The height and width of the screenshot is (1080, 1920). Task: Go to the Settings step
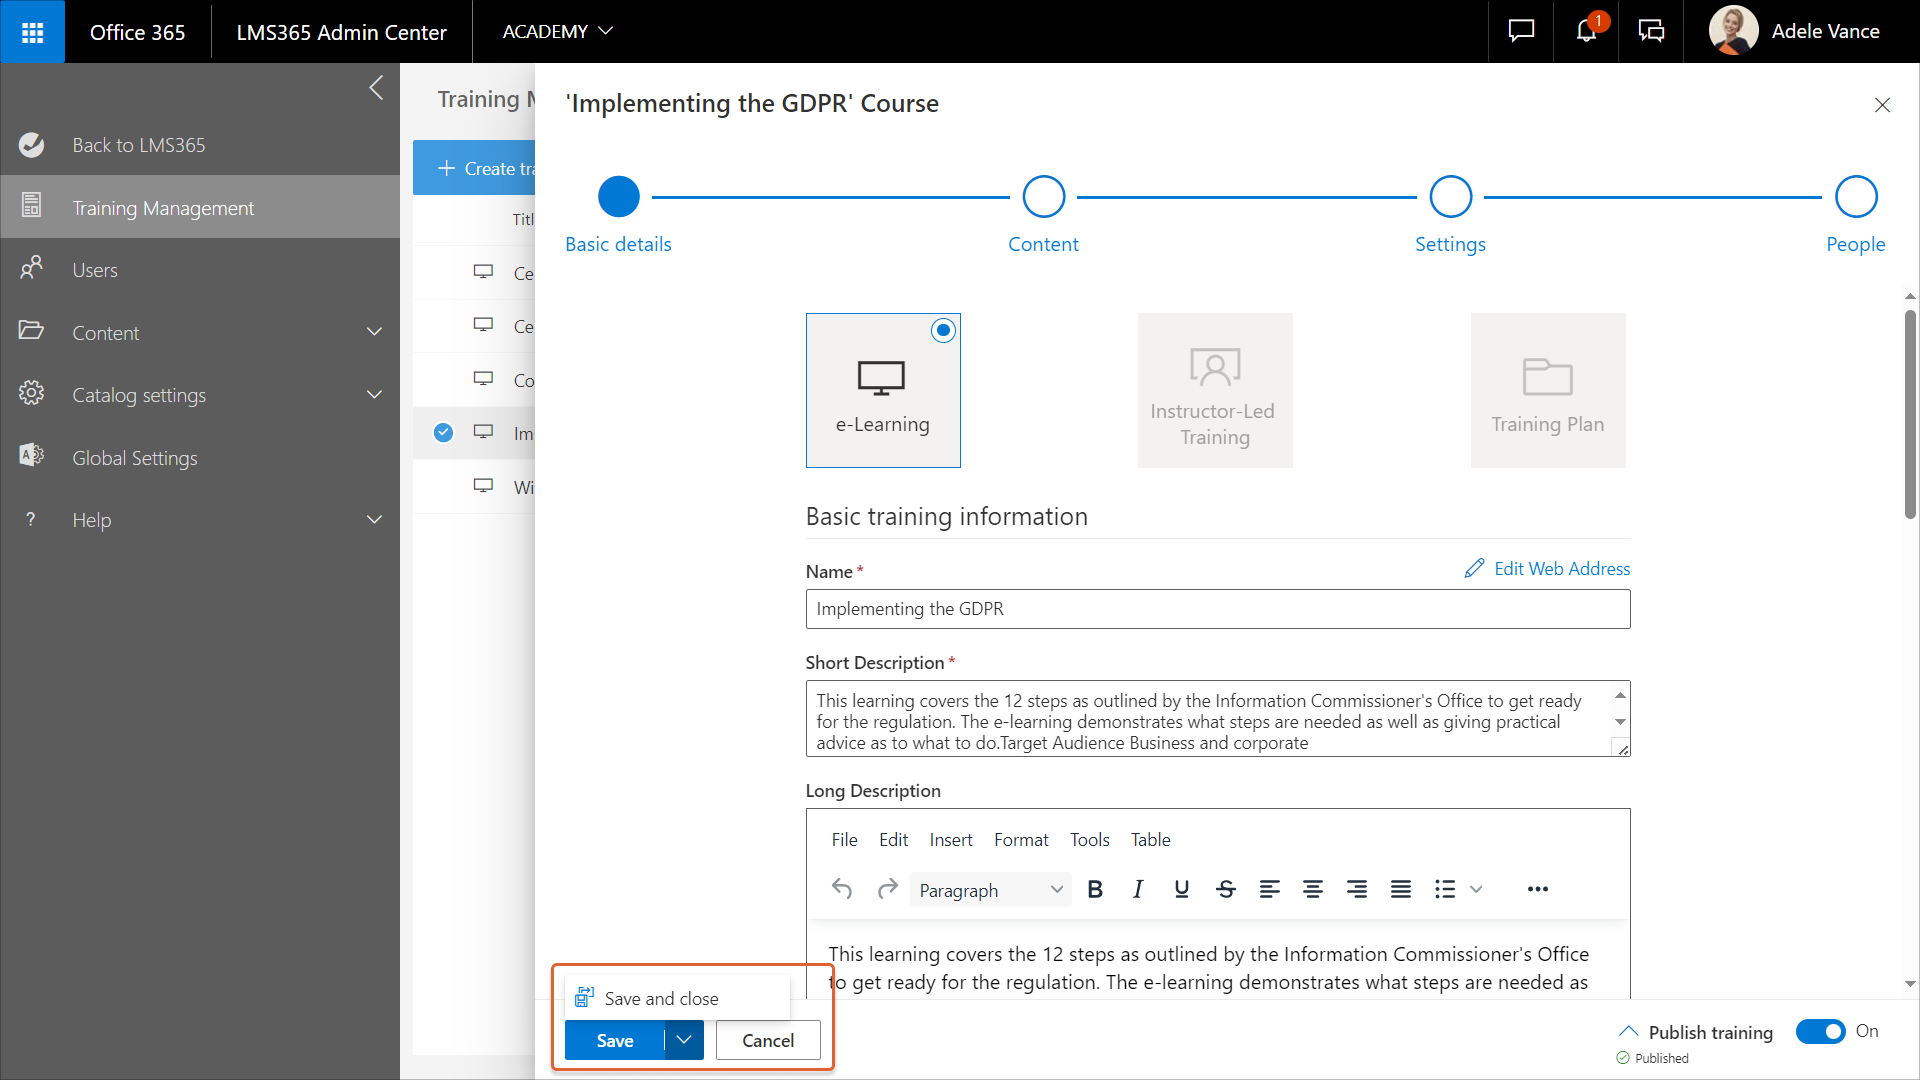[1450, 198]
